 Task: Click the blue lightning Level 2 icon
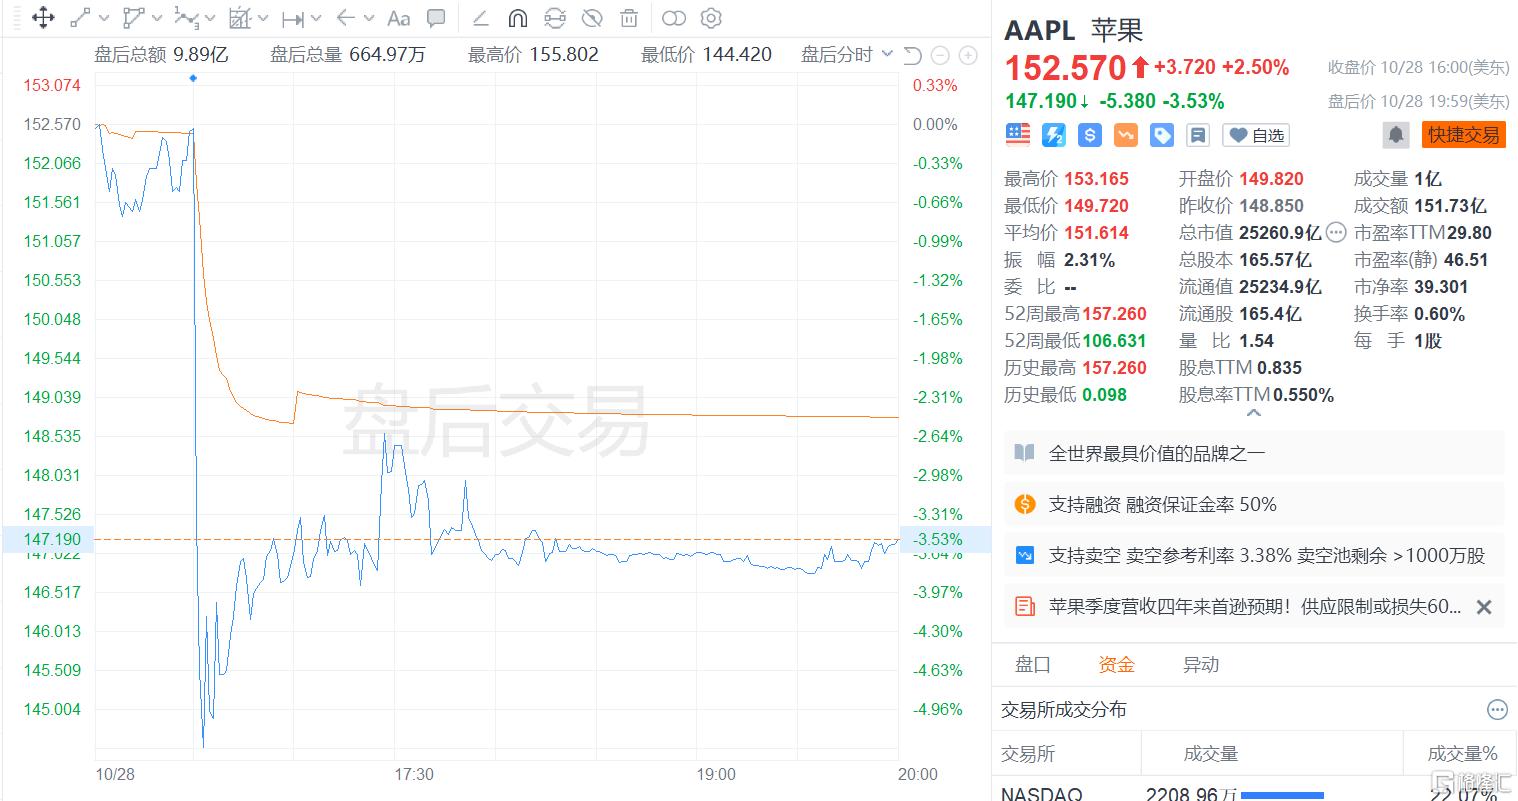[x=1054, y=135]
